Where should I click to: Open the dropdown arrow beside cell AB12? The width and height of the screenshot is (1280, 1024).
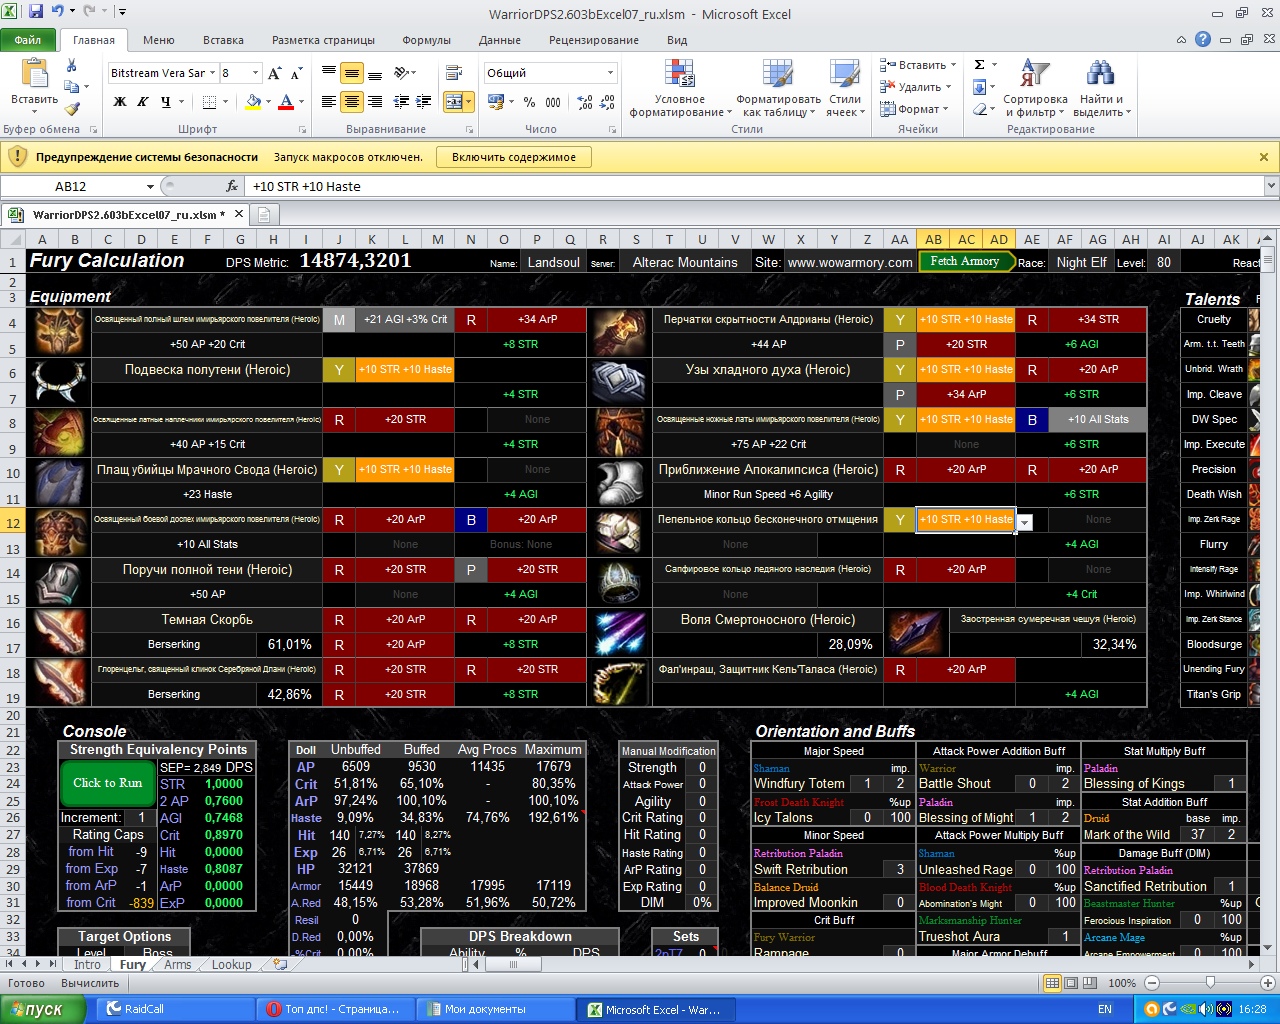point(1025,522)
